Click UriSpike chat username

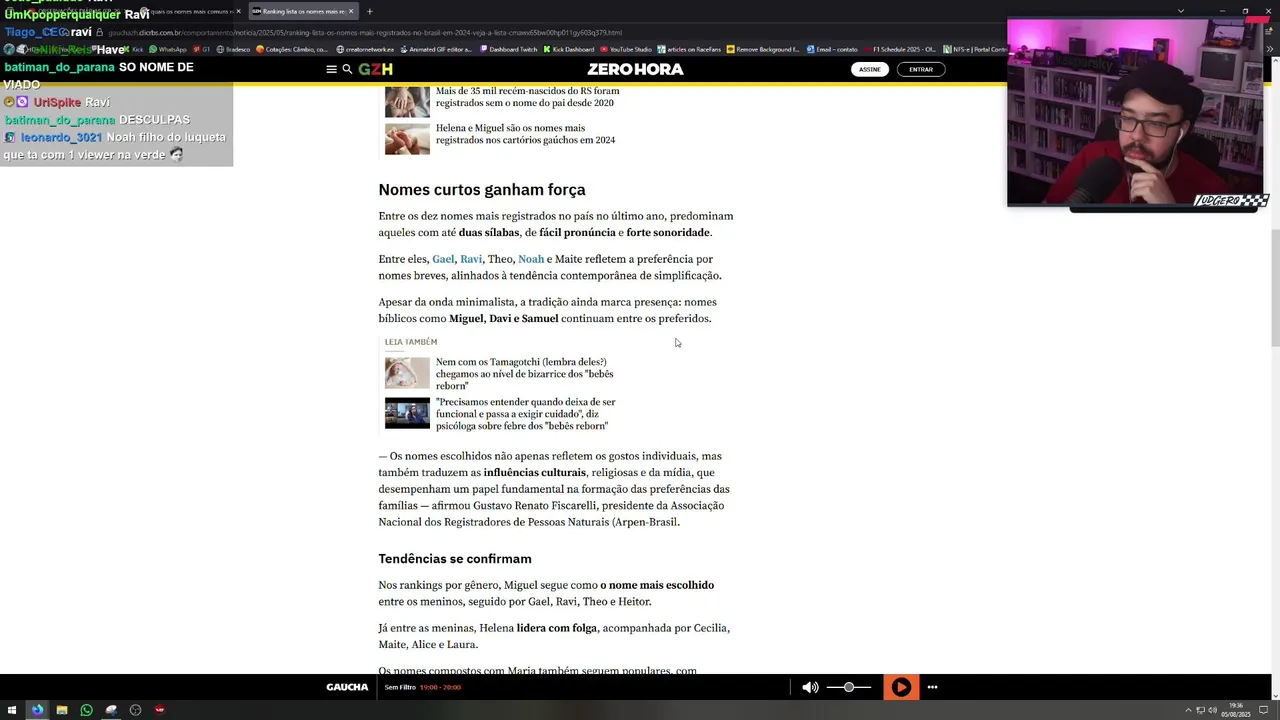click(57, 102)
